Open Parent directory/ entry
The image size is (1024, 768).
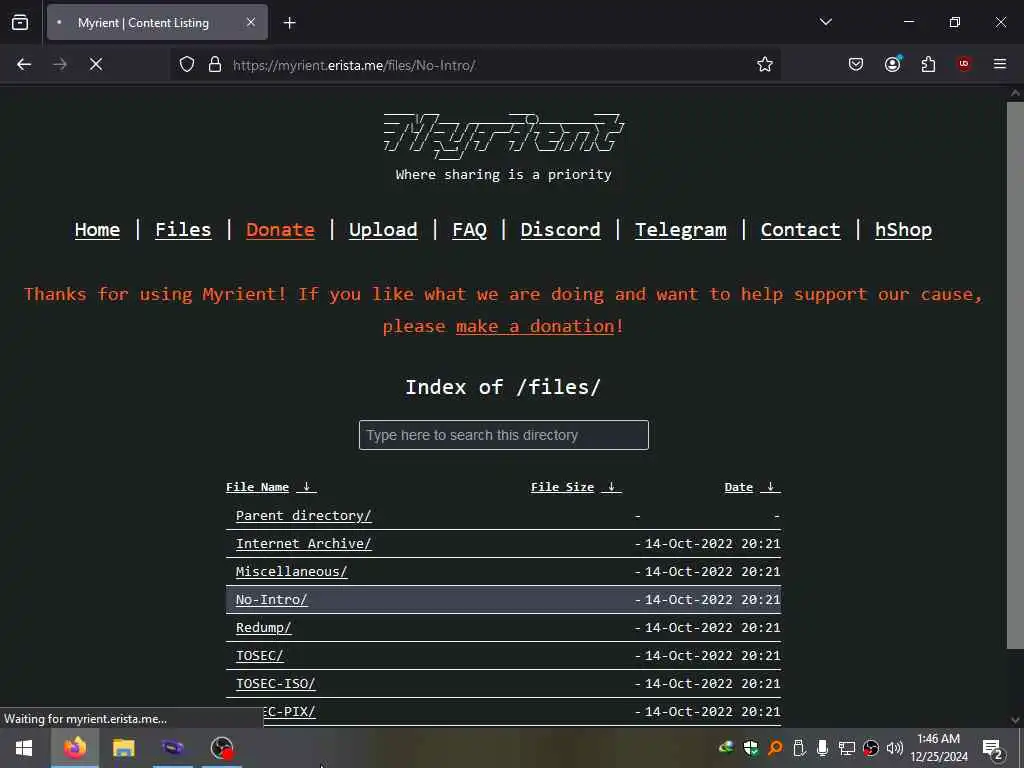(304, 515)
